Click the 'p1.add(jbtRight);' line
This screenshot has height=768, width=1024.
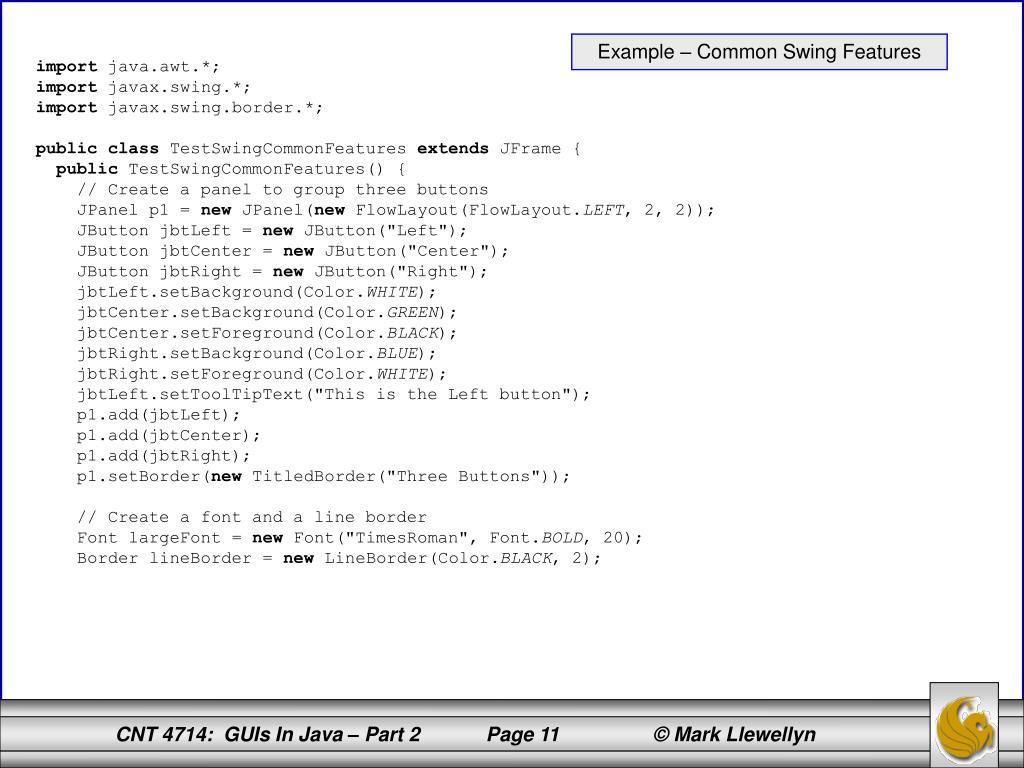point(164,456)
